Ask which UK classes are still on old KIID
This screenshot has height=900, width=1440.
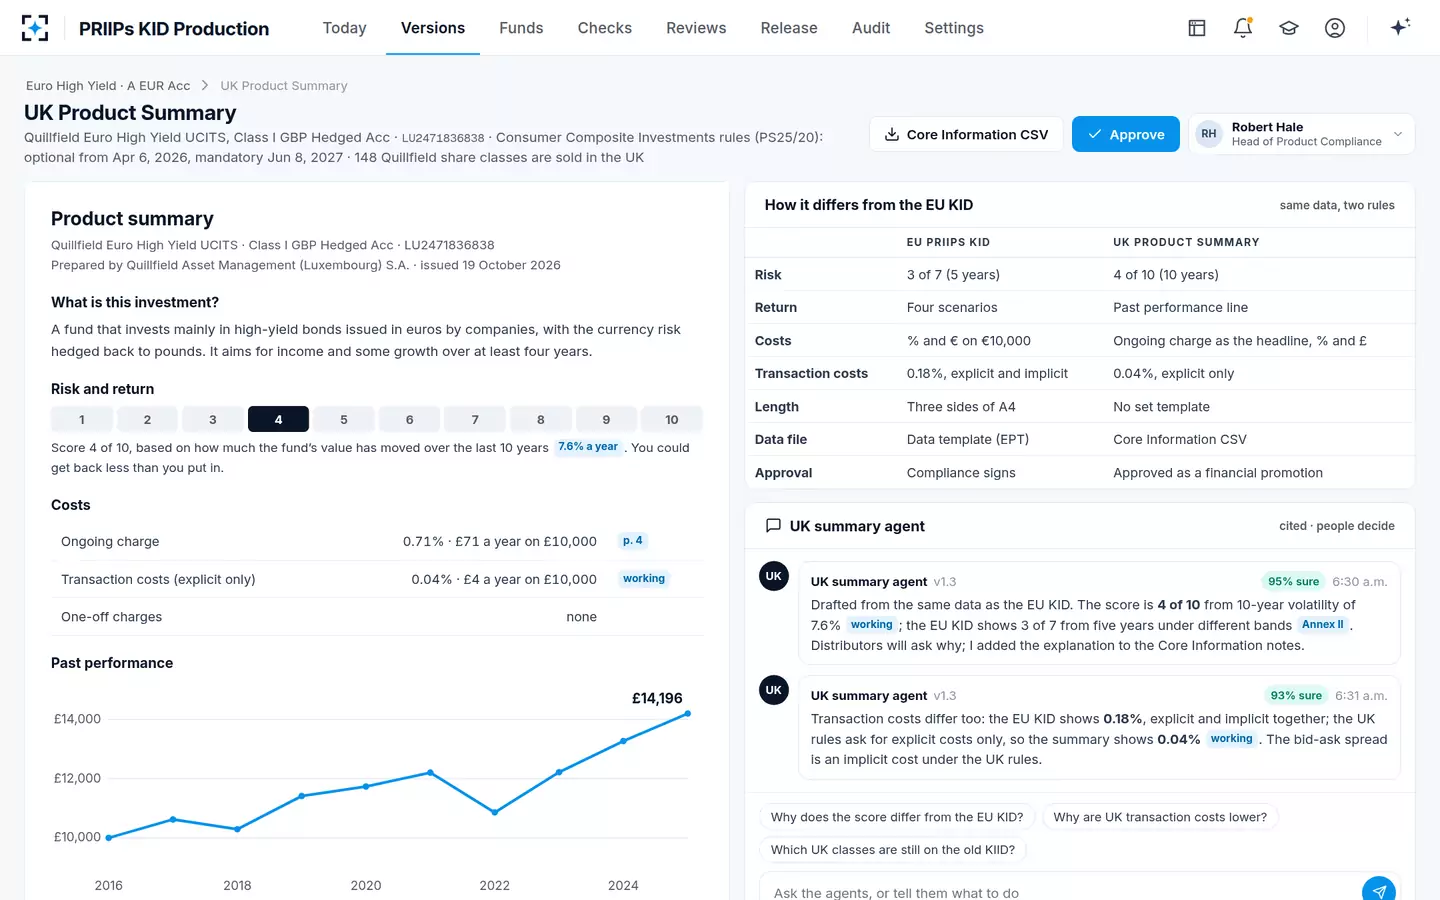pyautogui.click(x=893, y=850)
